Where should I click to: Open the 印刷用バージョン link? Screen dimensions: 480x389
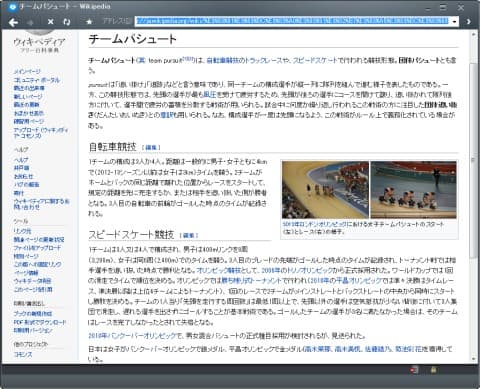point(33,330)
